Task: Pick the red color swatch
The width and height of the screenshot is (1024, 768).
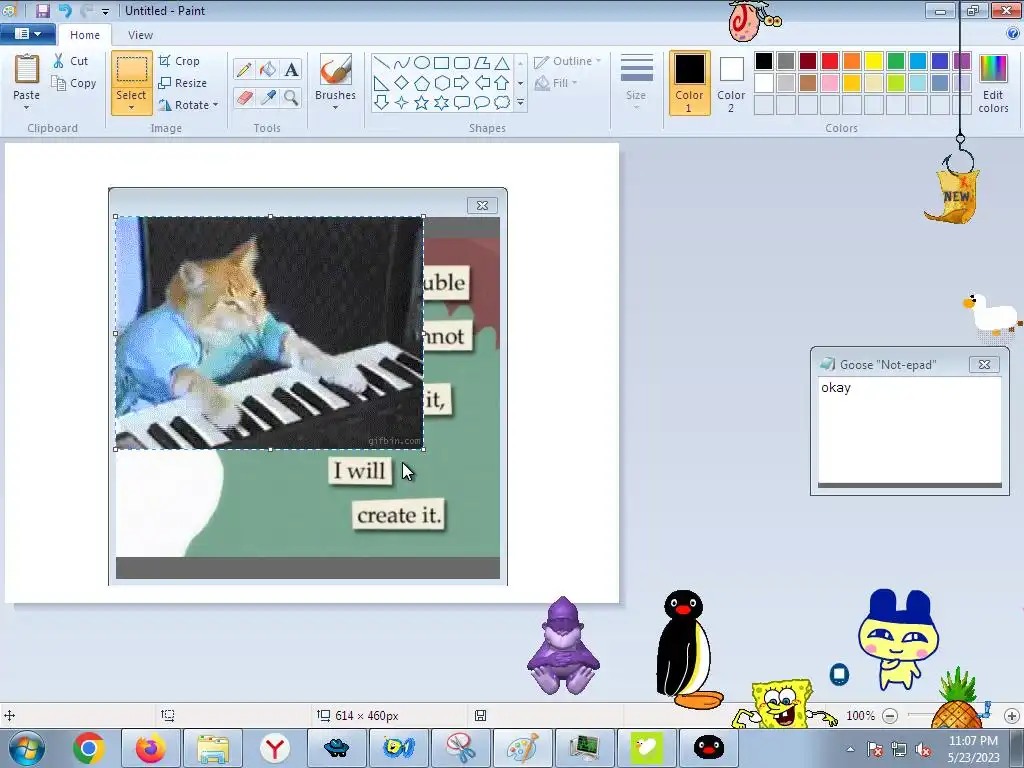Action: point(829,61)
